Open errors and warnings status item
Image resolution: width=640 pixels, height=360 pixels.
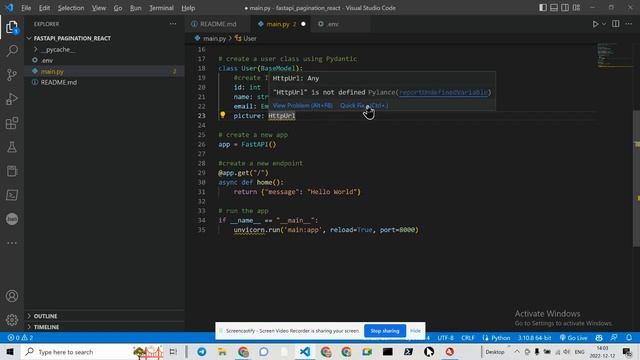(20, 338)
